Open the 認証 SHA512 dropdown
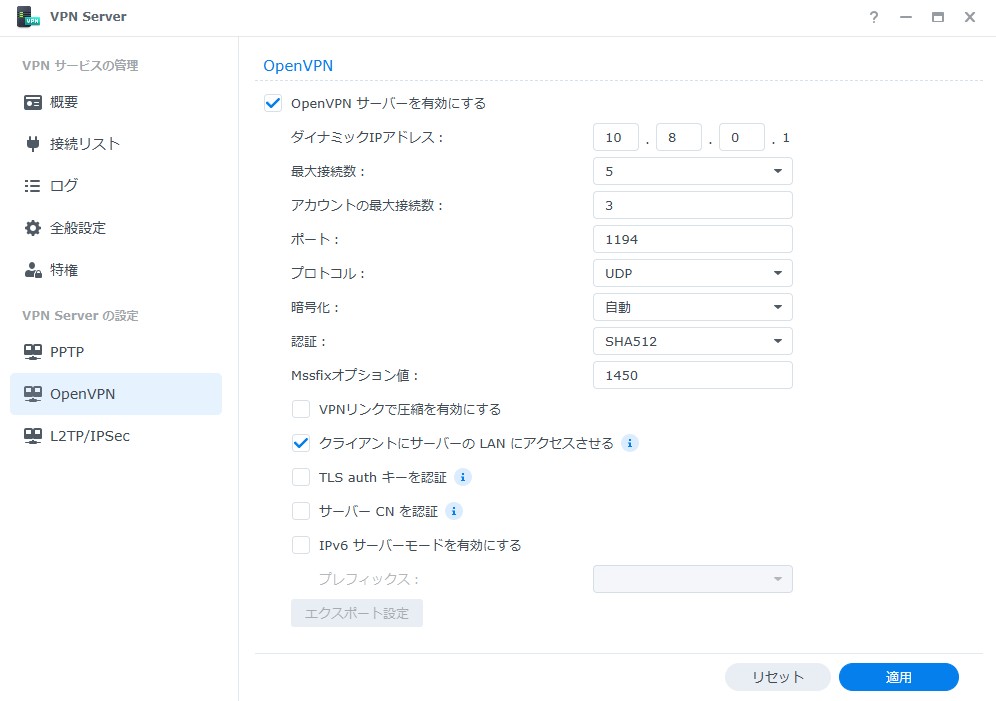Viewport: 996px width, 701px height. (x=692, y=341)
